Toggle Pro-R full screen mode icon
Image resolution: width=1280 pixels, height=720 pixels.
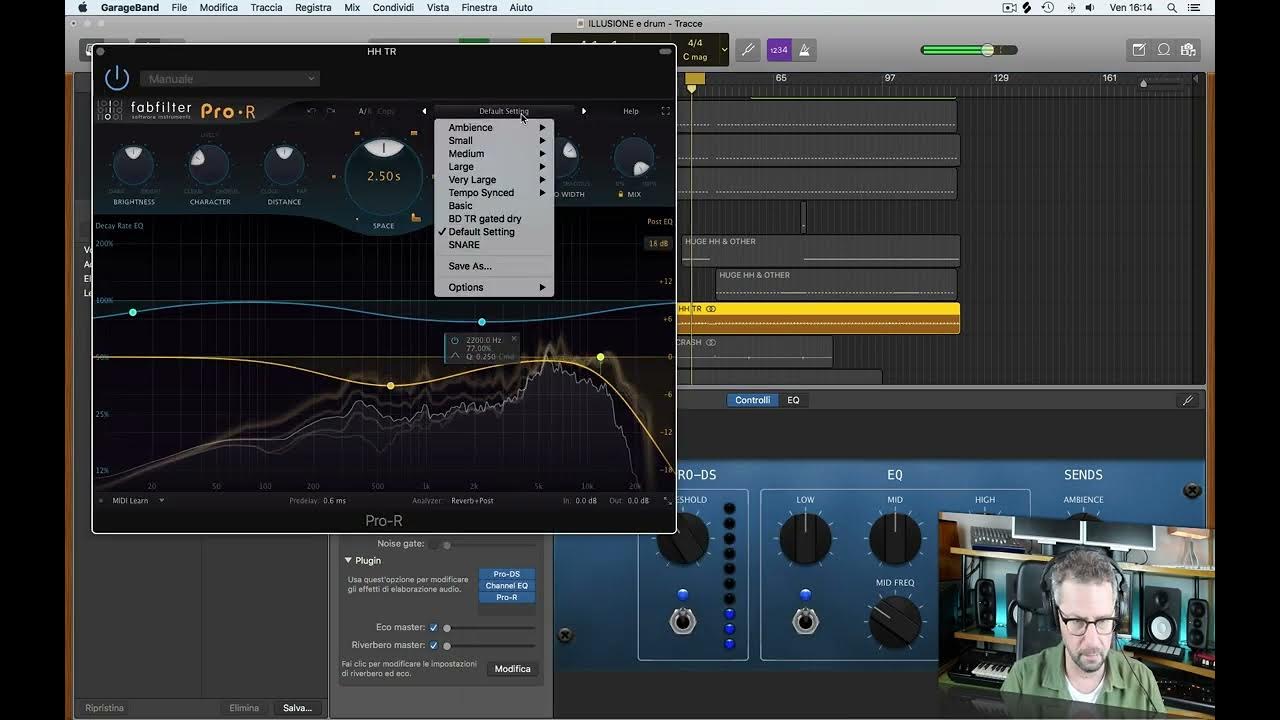click(665, 111)
